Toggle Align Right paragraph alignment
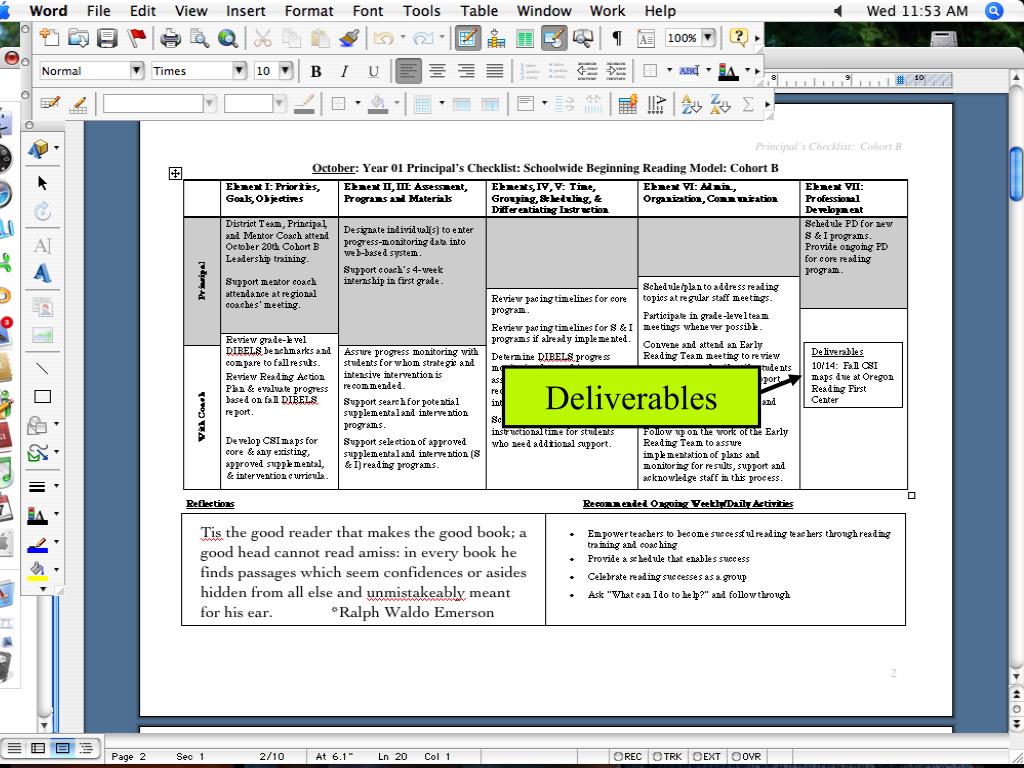 click(x=466, y=71)
